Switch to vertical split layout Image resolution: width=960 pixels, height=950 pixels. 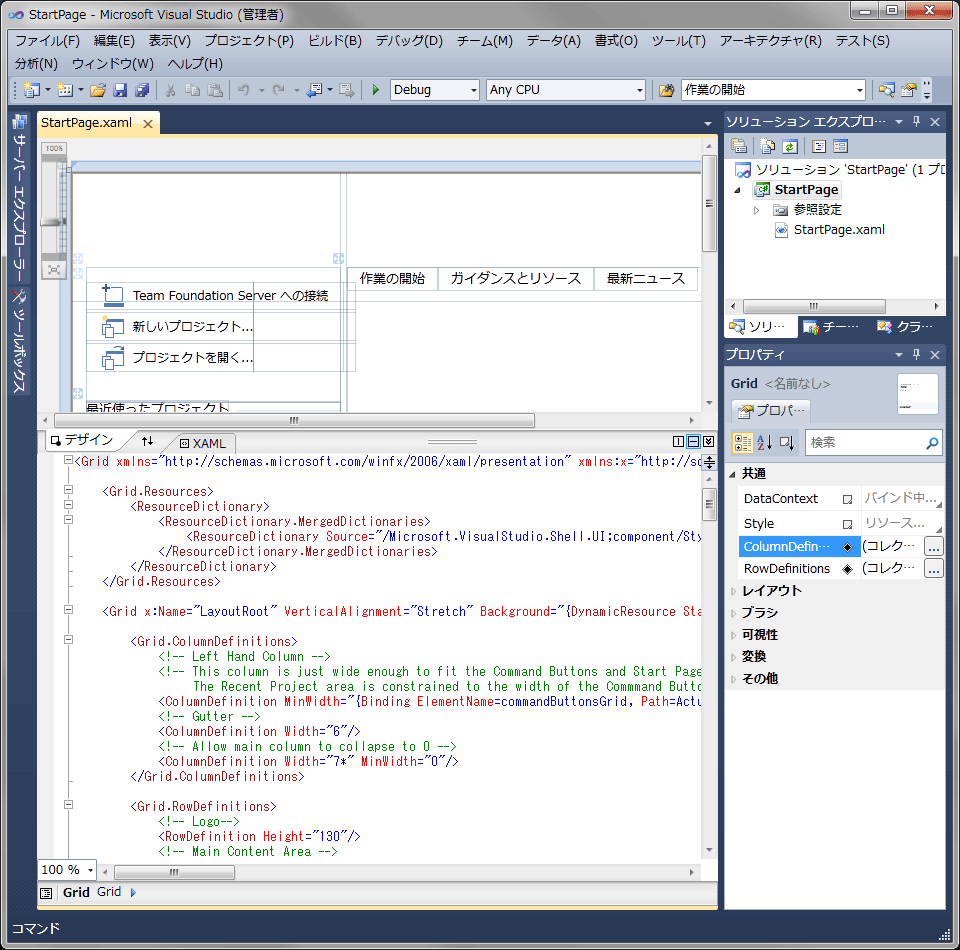(x=678, y=441)
